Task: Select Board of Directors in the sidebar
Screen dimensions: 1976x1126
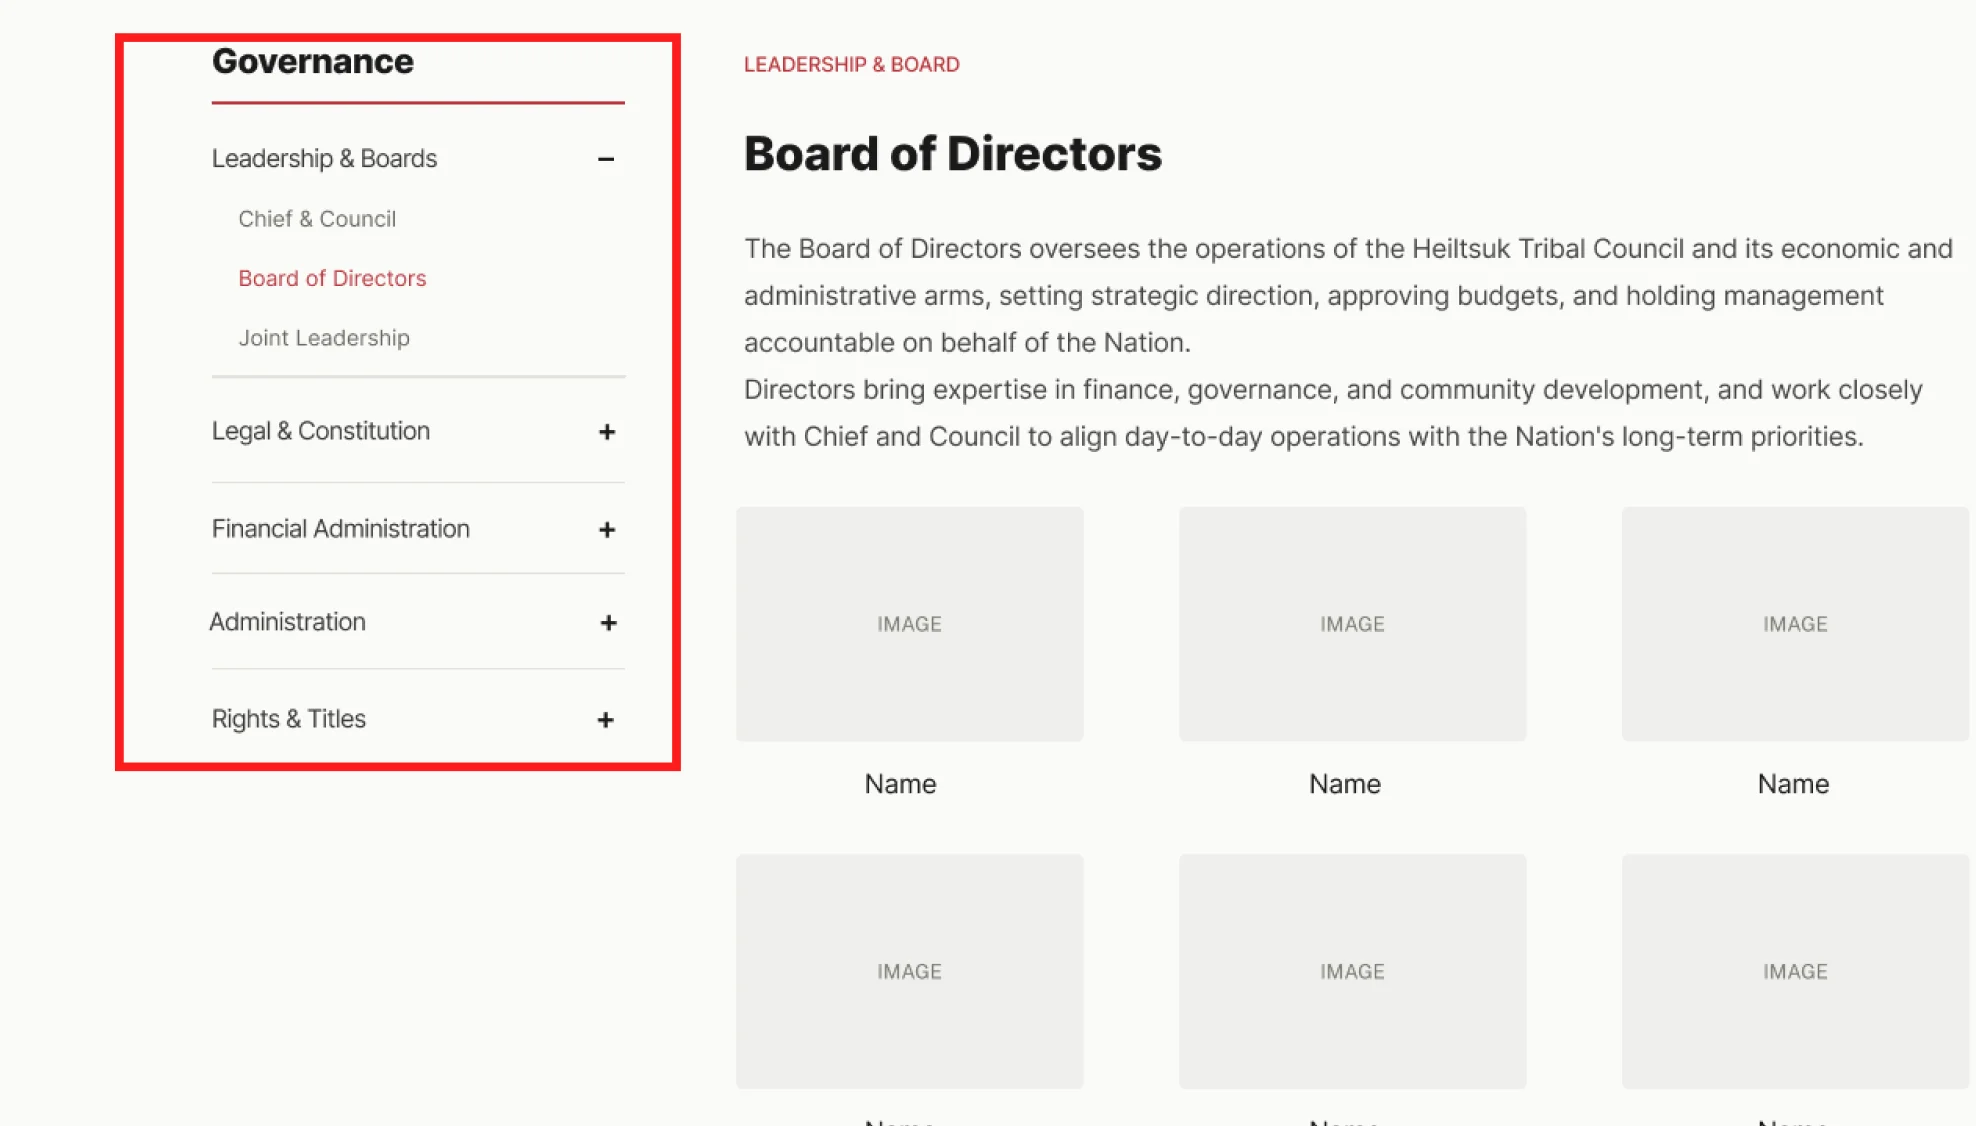Action: click(332, 278)
